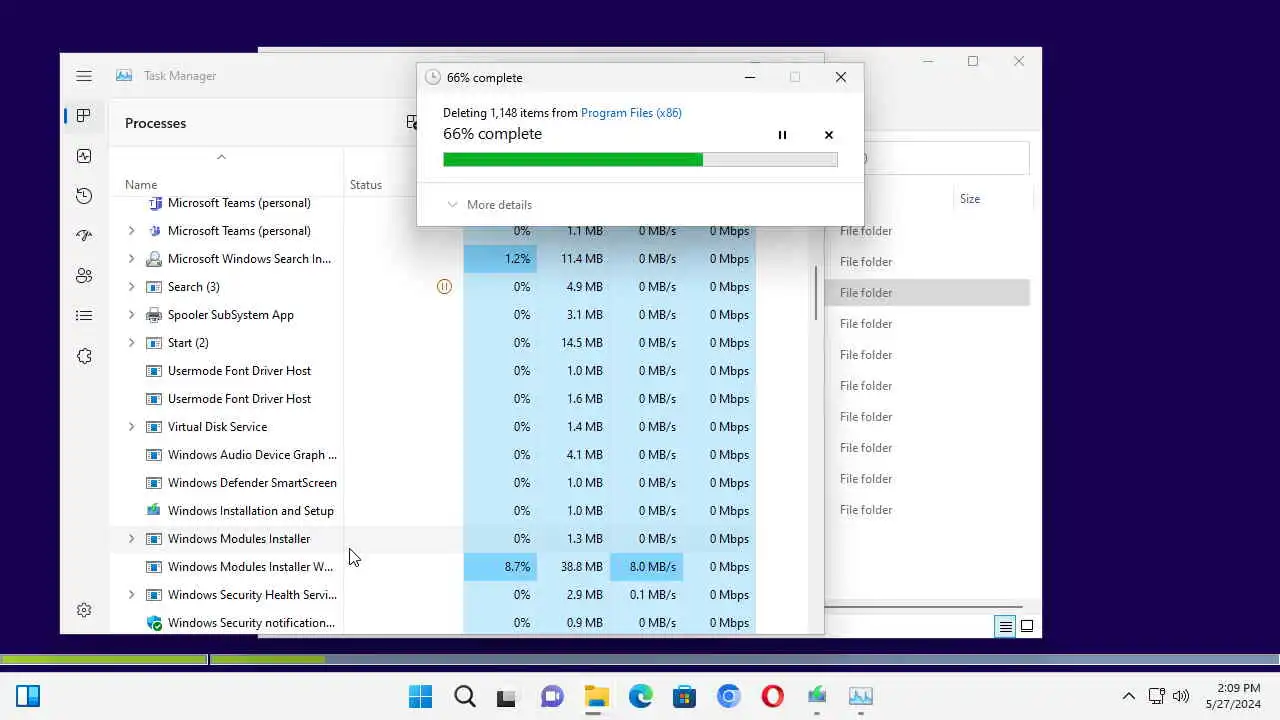Click the delete progress bar

click(x=640, y=160)
